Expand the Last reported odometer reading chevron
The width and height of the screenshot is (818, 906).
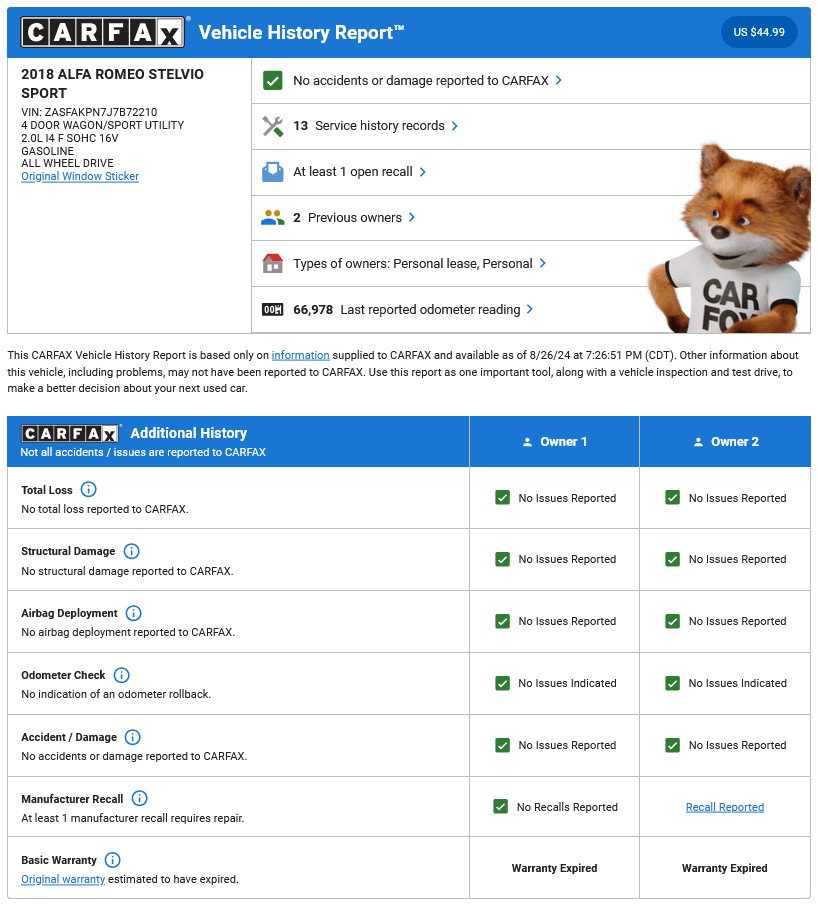click(530, 310)
